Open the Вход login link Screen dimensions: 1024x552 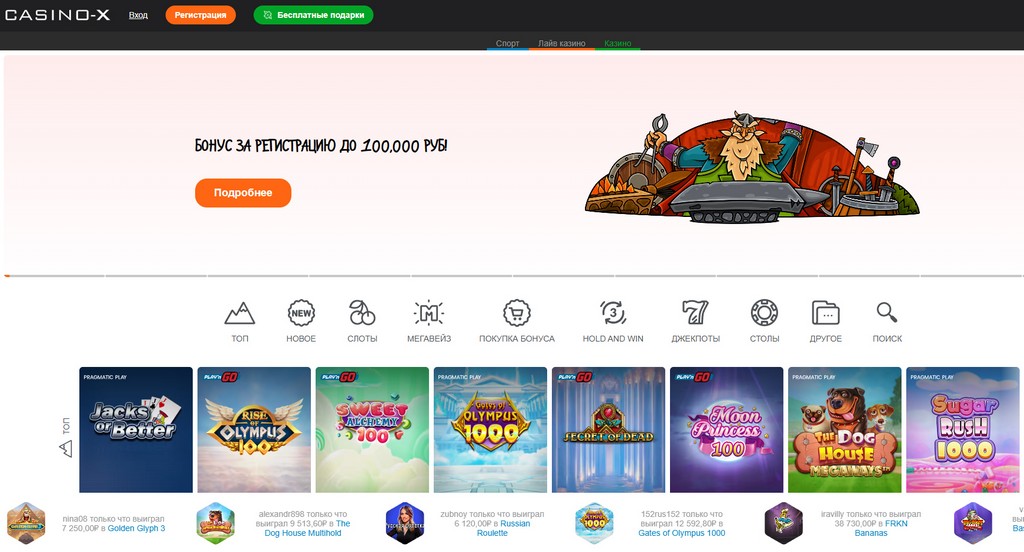tap(138, 15)
